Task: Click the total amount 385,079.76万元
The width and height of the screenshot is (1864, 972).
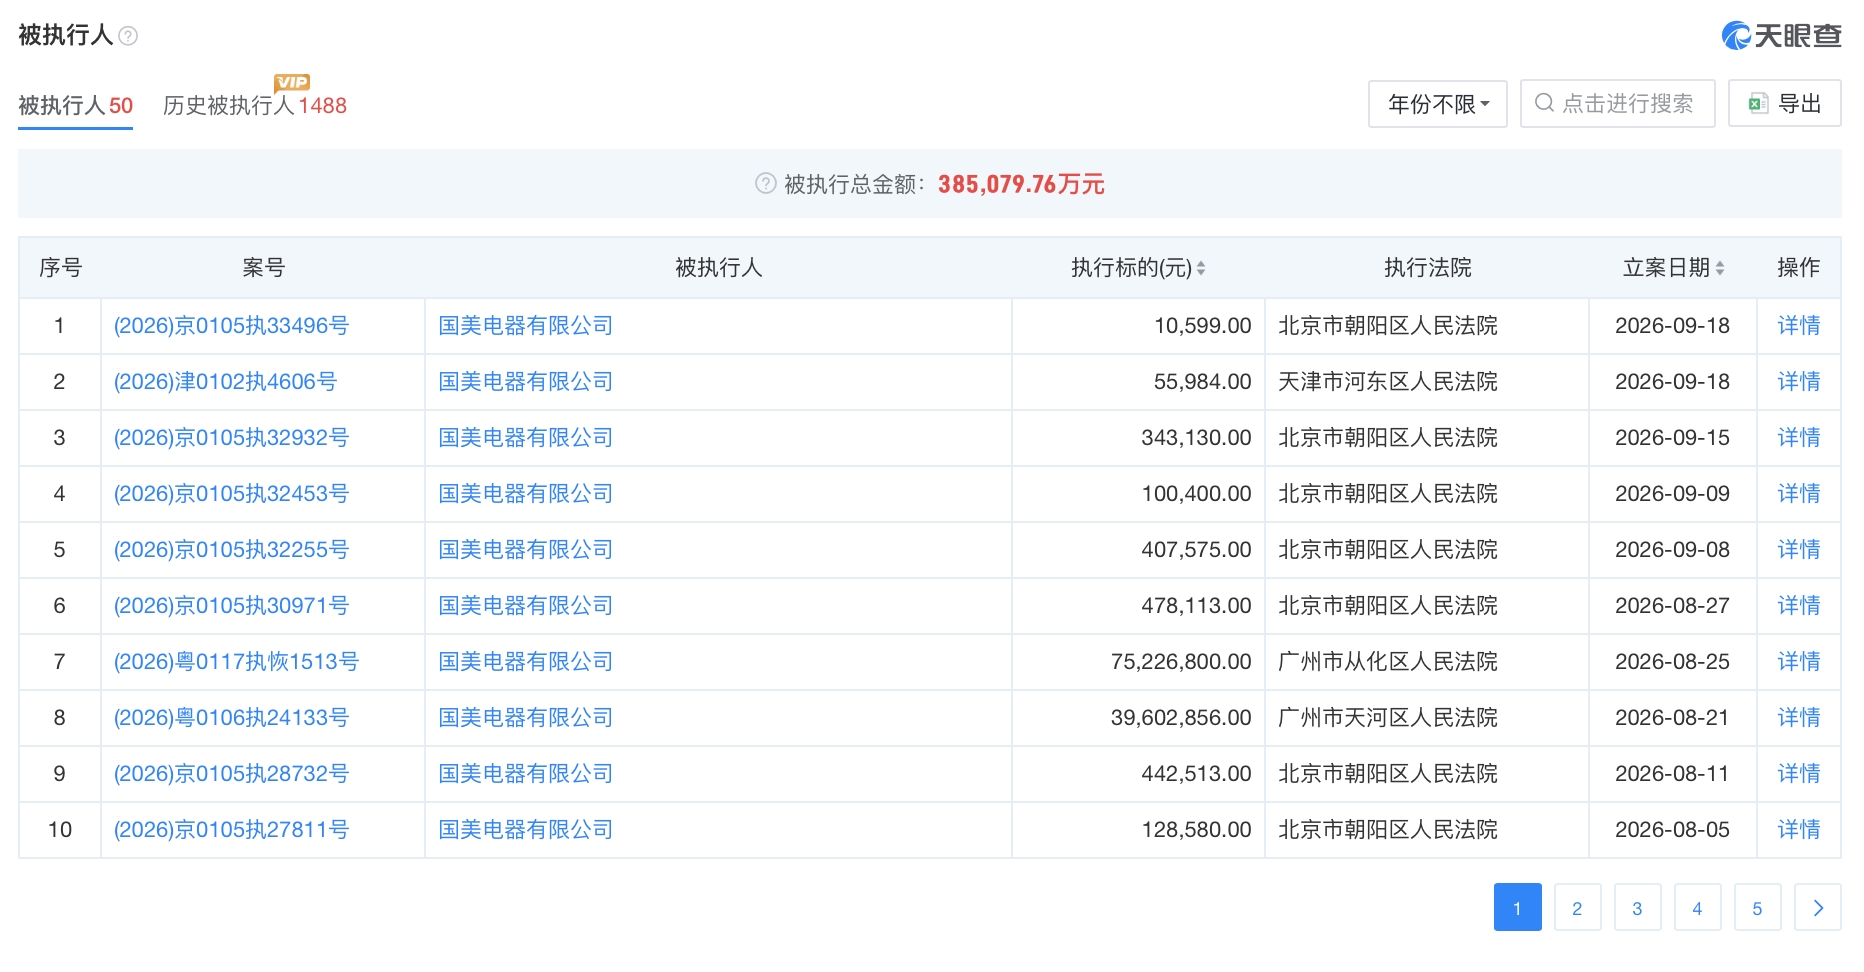Action: click(x=1021, y=184)
